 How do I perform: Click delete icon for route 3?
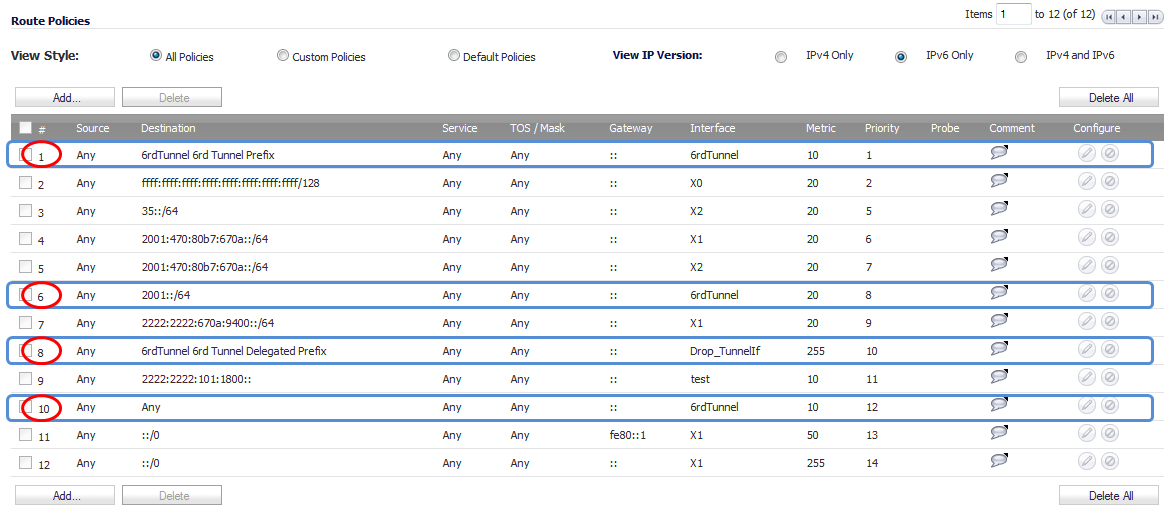click(x=1110, y=210)
